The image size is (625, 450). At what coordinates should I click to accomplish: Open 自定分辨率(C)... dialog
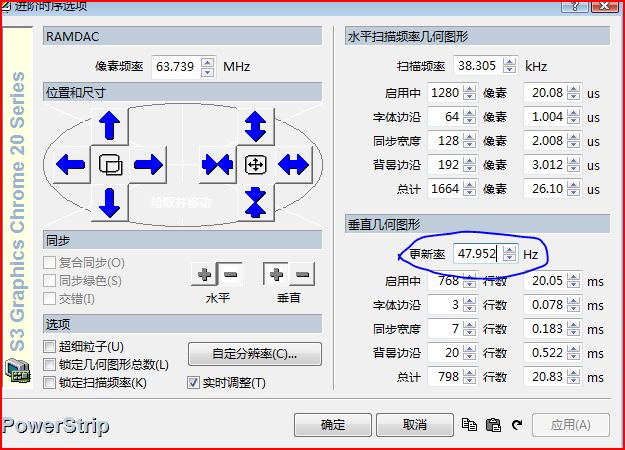point(255,354)
